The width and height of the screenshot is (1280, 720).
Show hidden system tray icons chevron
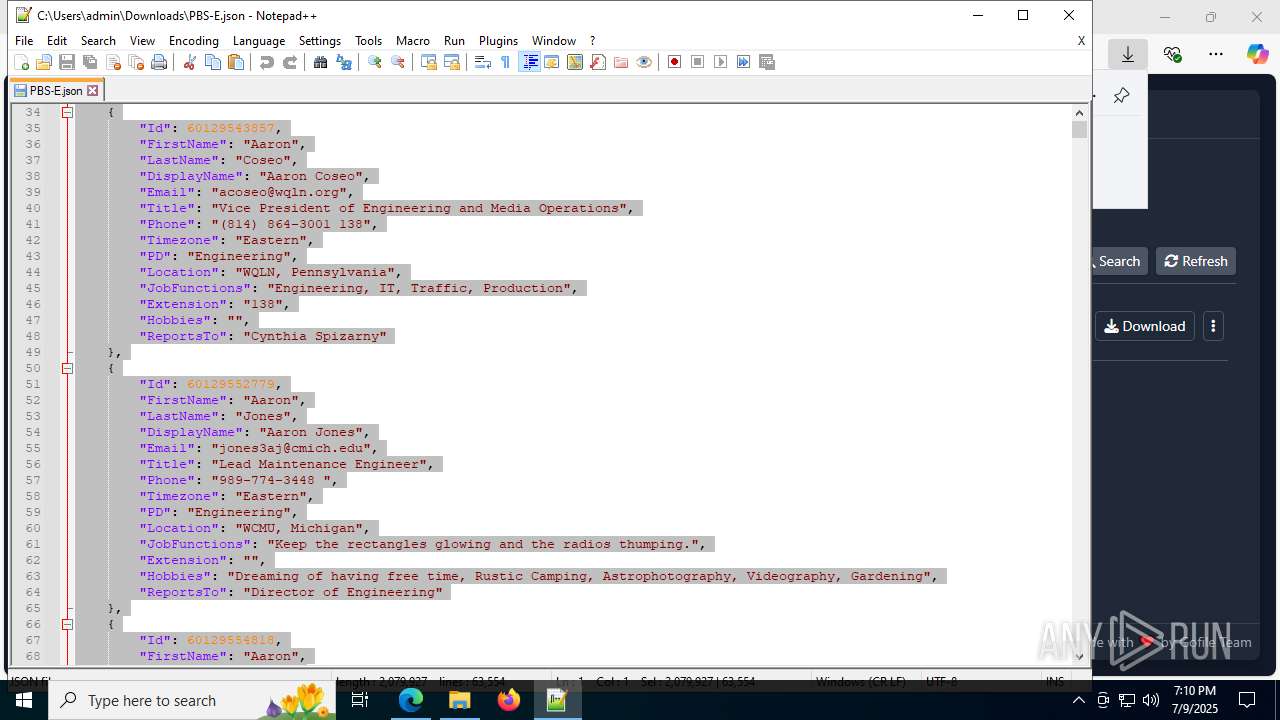[x=1079, y=700]
